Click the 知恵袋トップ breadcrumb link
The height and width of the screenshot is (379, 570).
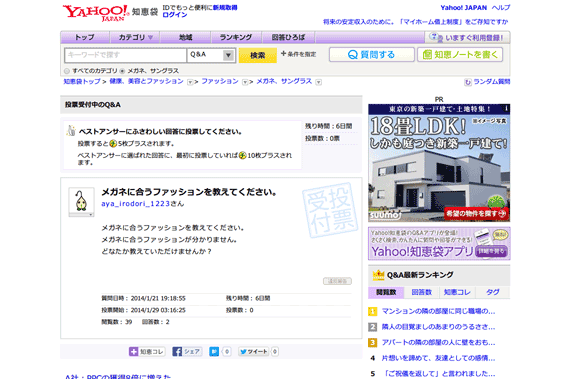pos(82,81)
